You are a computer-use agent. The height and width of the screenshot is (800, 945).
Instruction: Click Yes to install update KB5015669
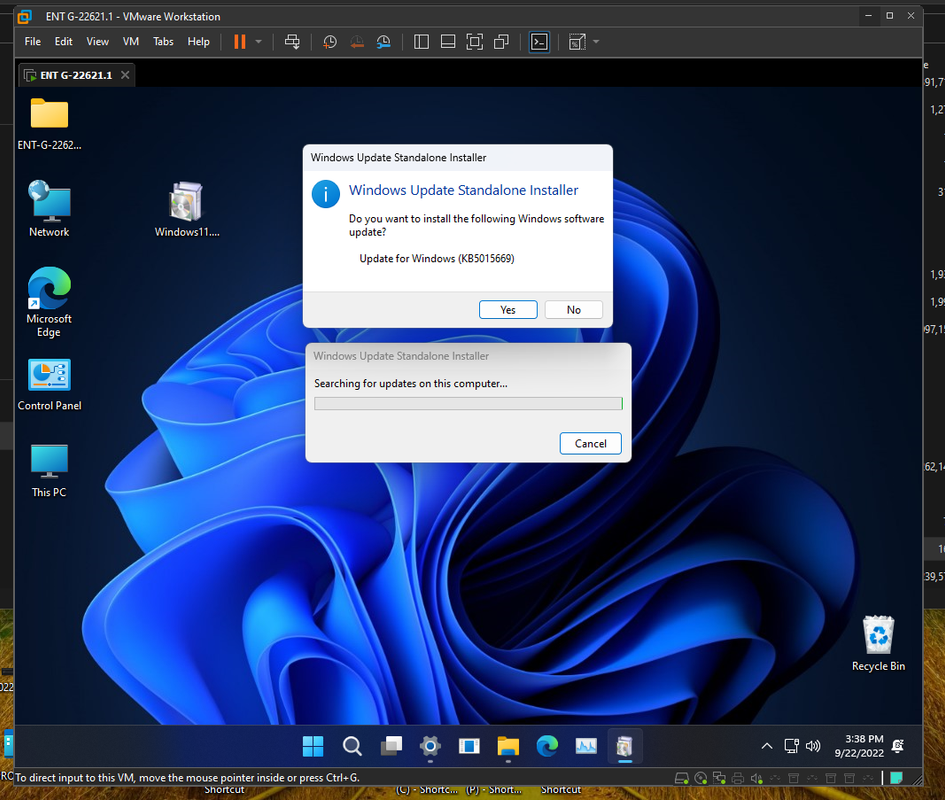coord(508,310)
